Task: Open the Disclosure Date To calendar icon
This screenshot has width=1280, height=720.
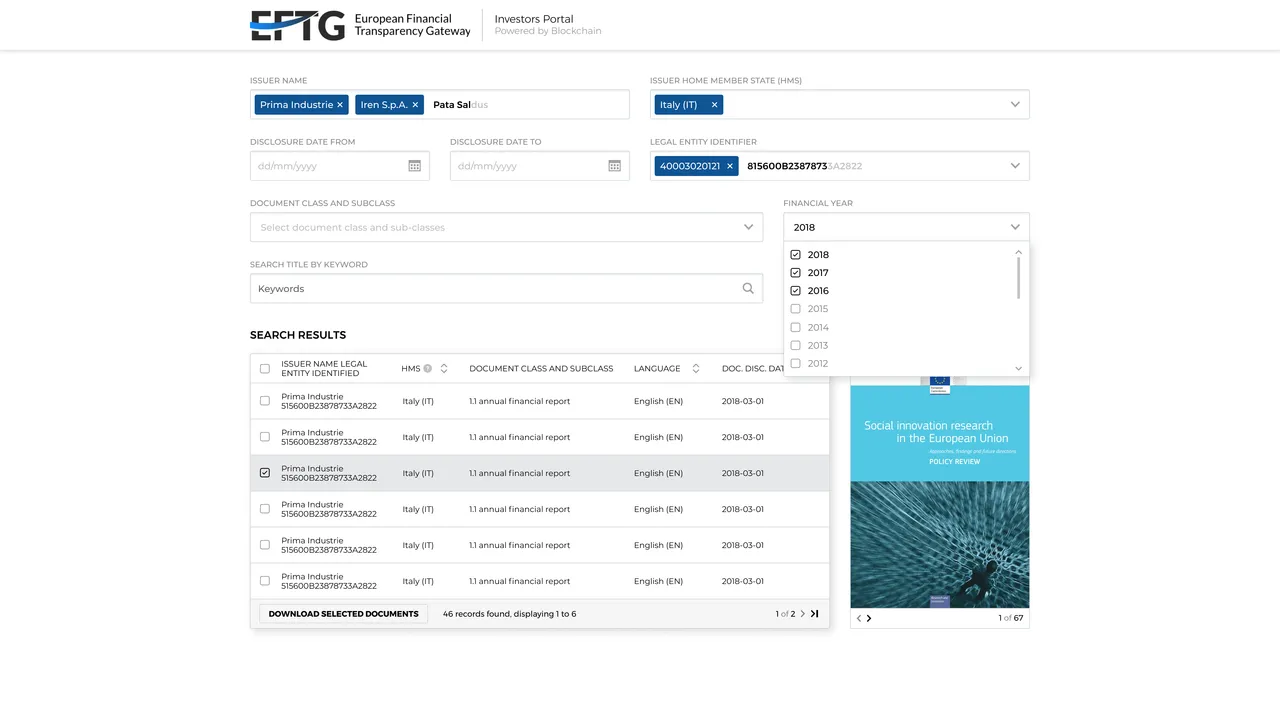Action: click(x=614, y=166)
